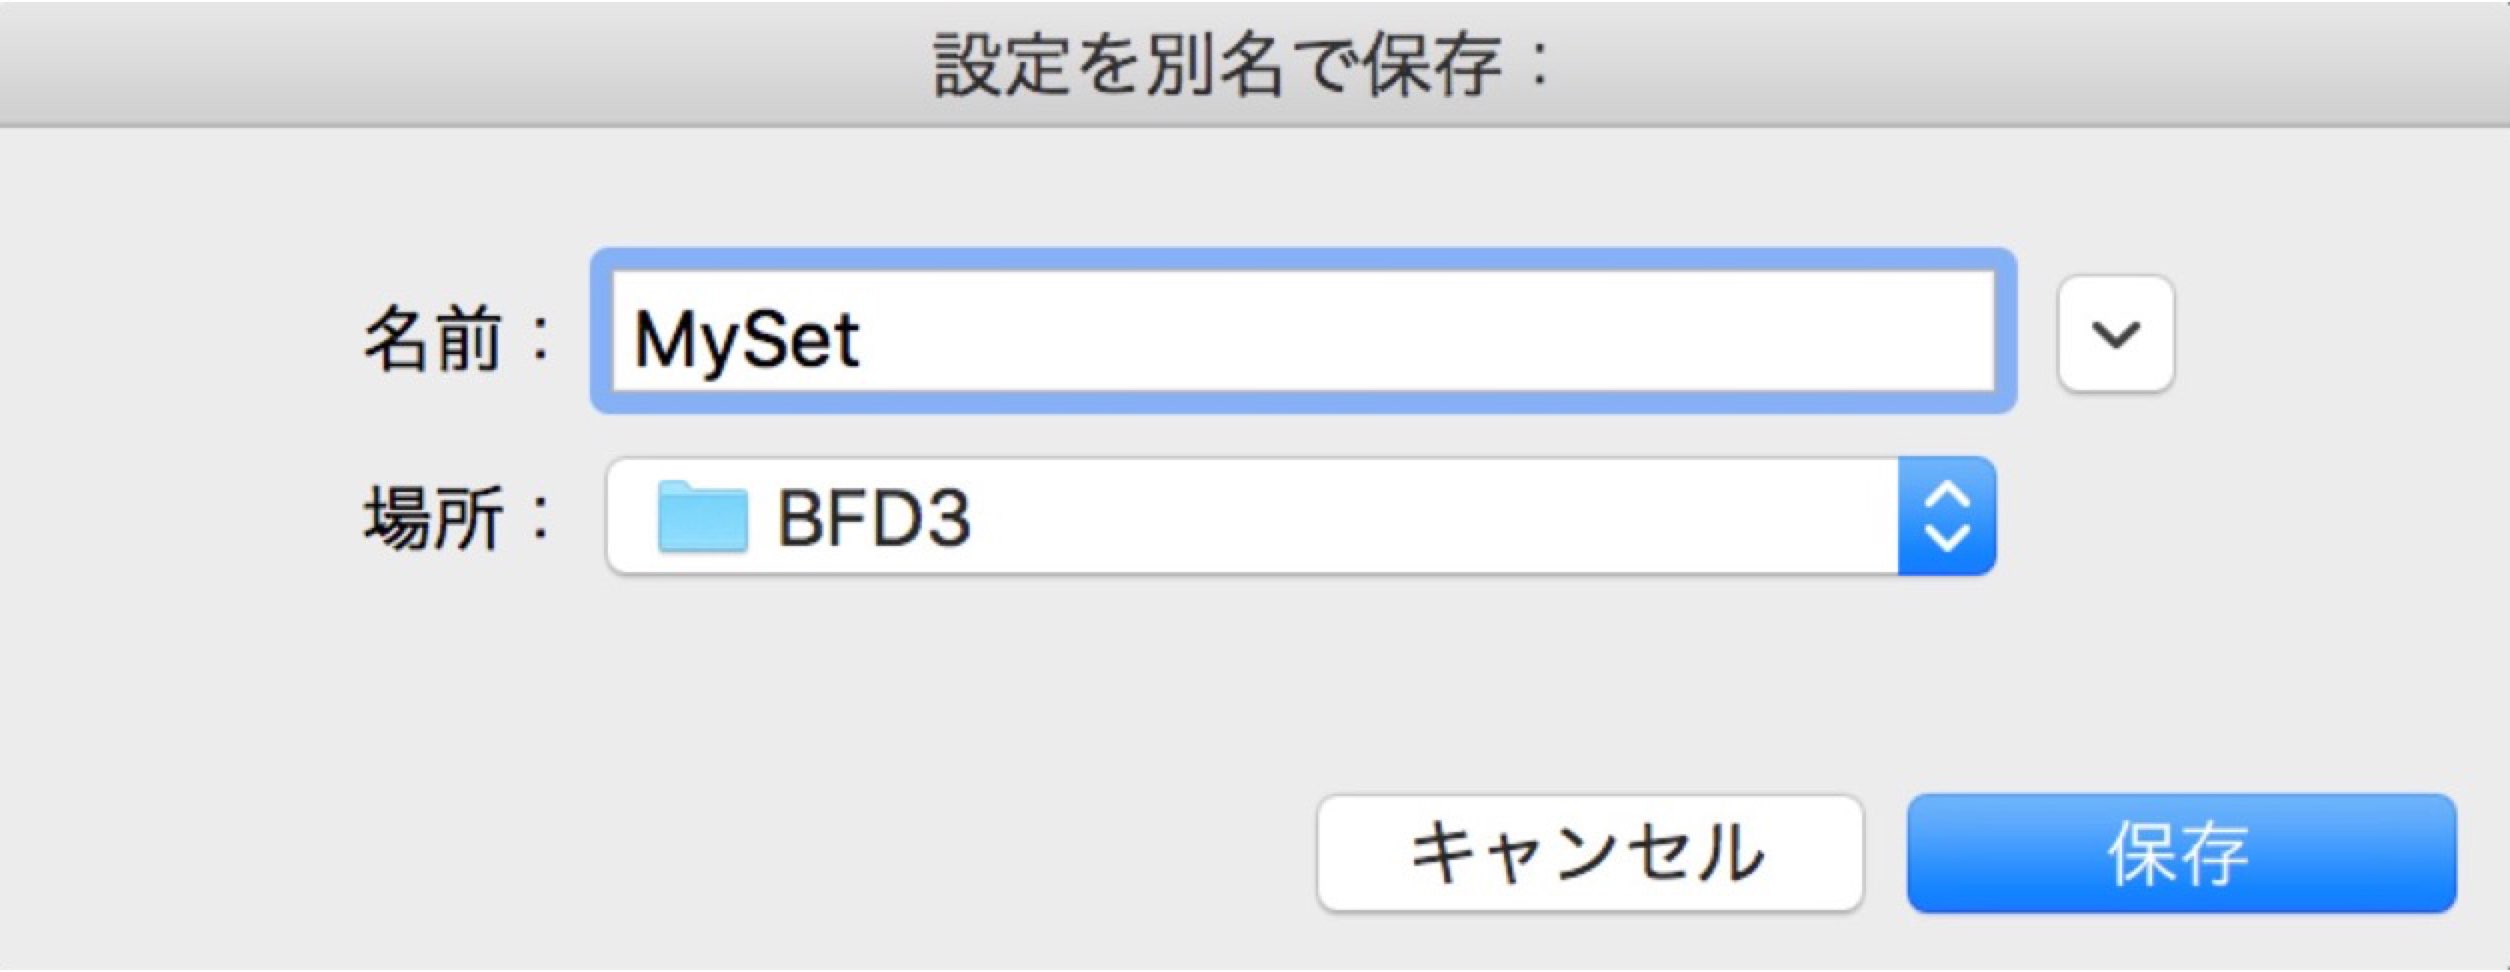Click the キャンセル button

click(x=1590, y=853)
